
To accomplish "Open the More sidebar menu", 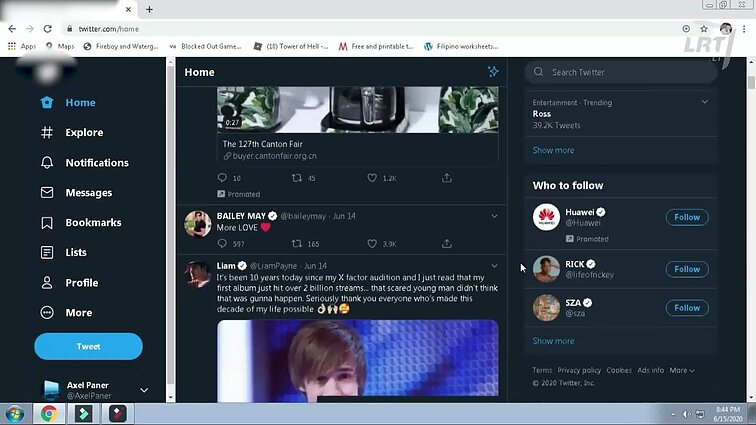I will coord(66,313).
